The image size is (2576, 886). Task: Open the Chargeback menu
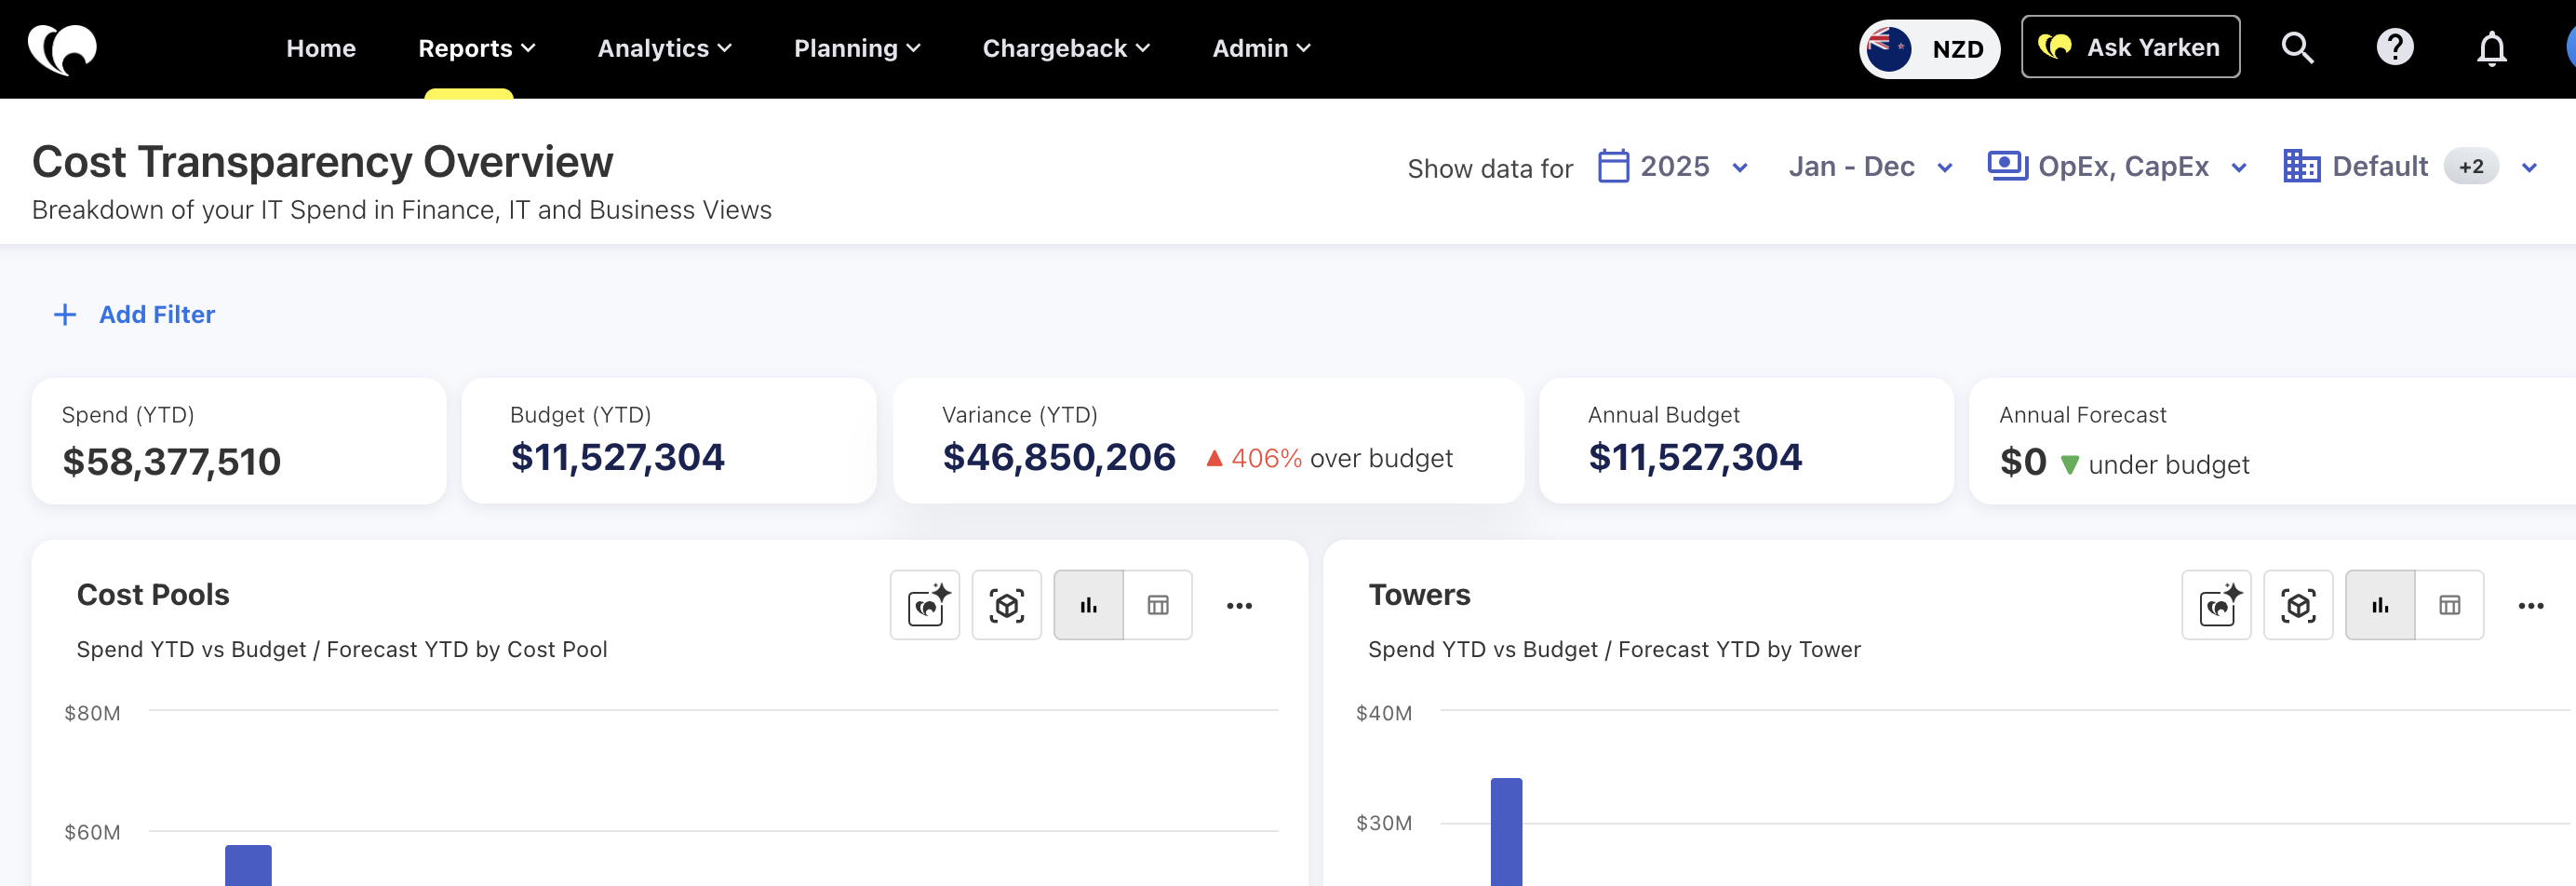click(1065, 48)
